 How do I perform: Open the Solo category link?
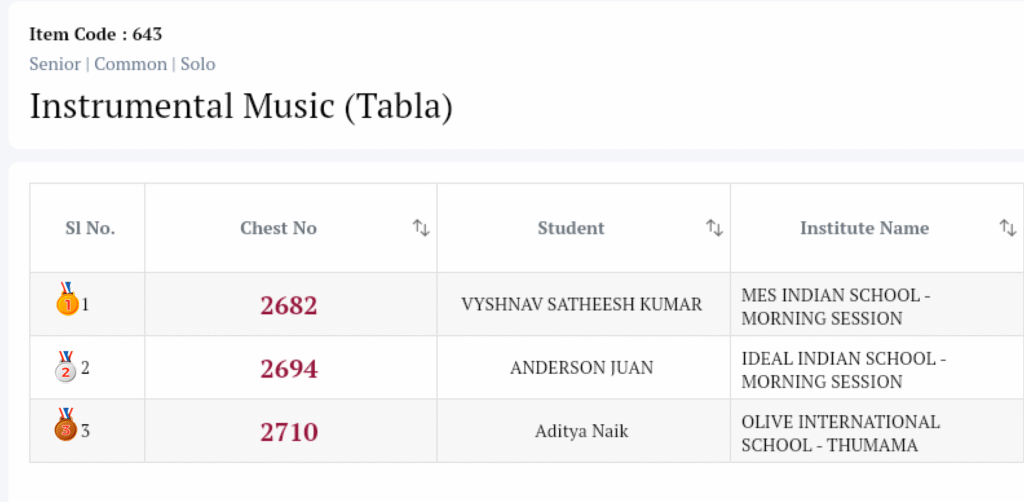pos(198,64)
